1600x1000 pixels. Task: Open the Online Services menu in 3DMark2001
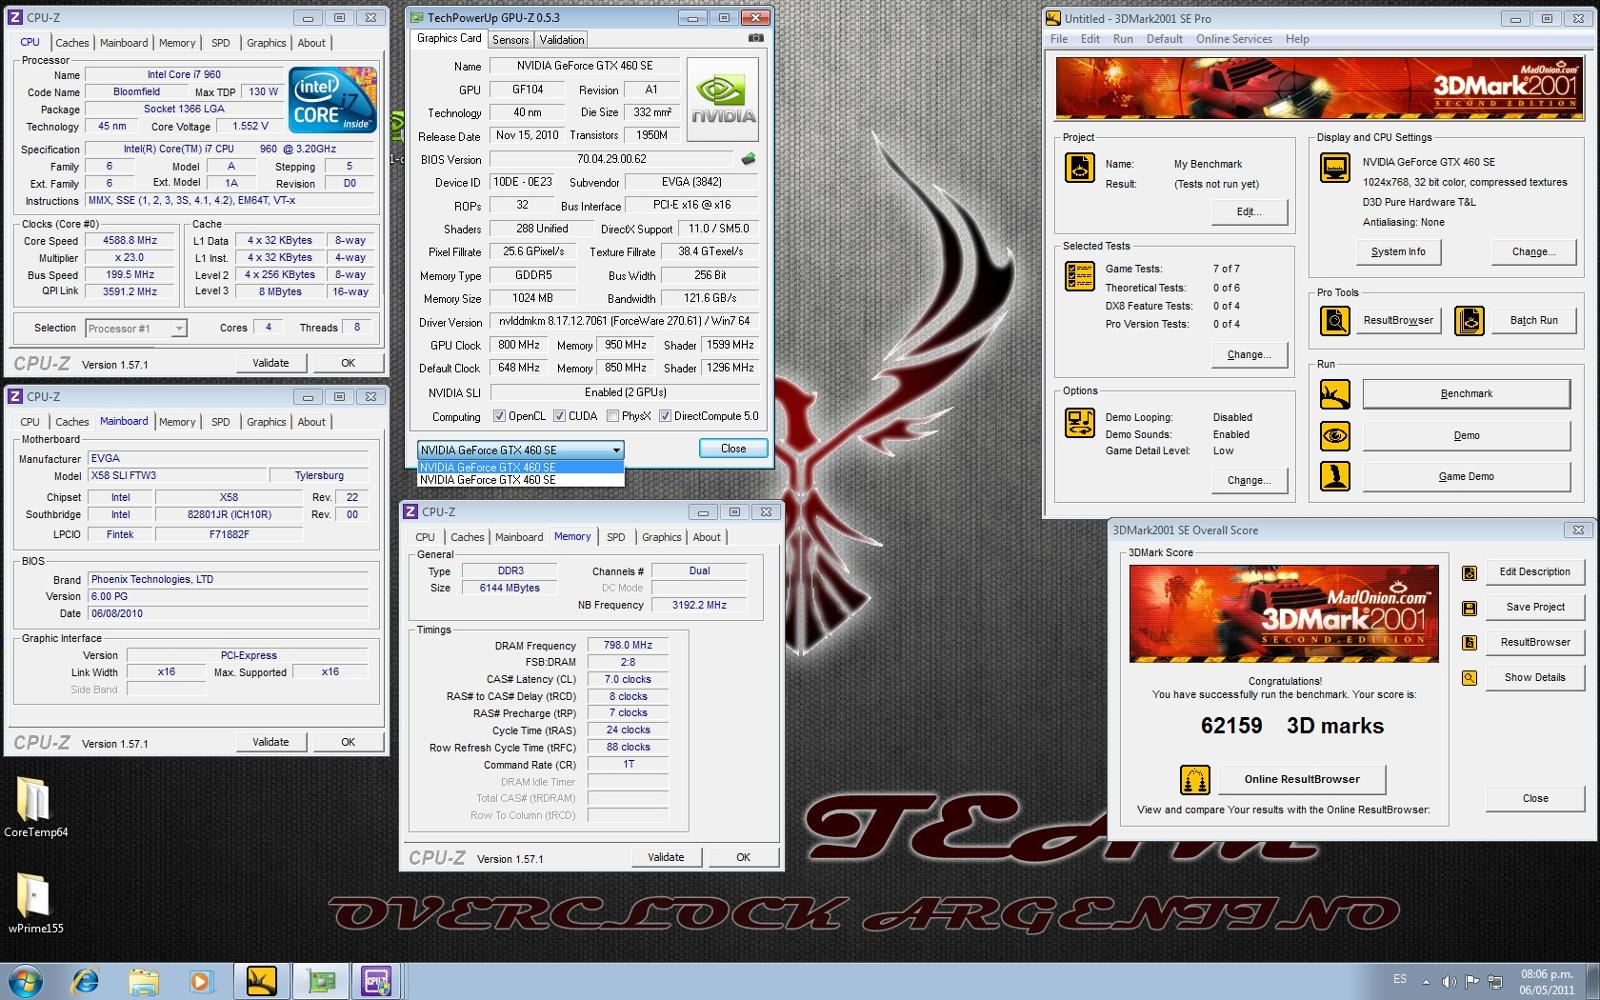coord(1234,39)
